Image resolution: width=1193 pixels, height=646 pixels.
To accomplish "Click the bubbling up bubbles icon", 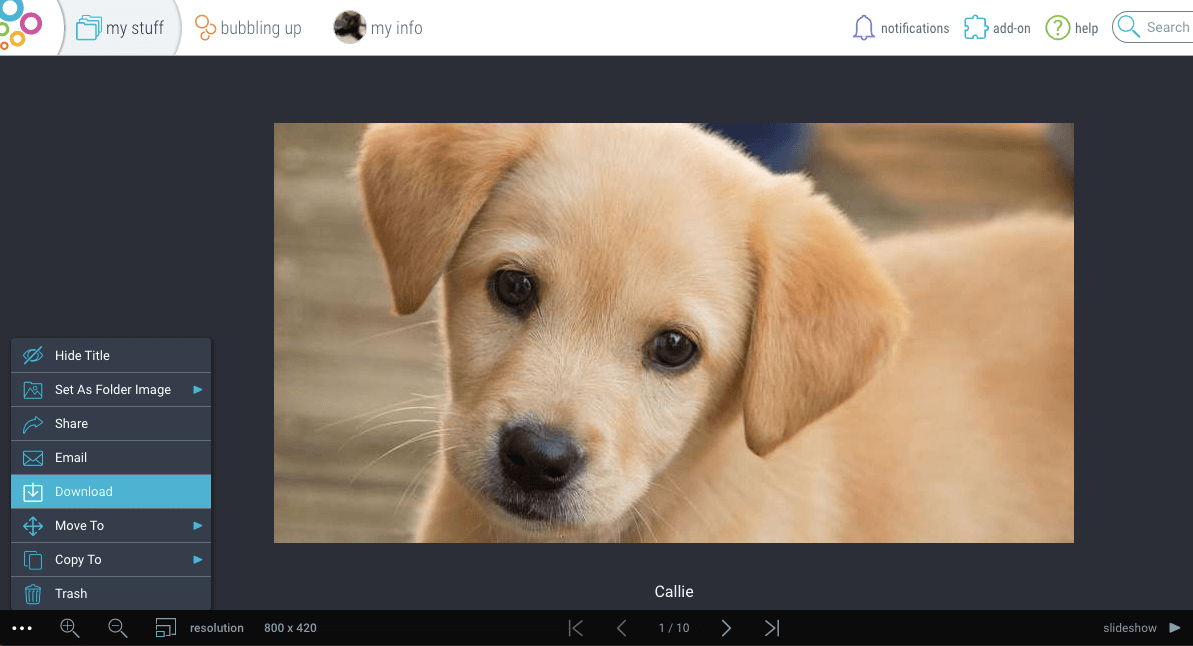I will pyautogui.click(x=205, y=28).
